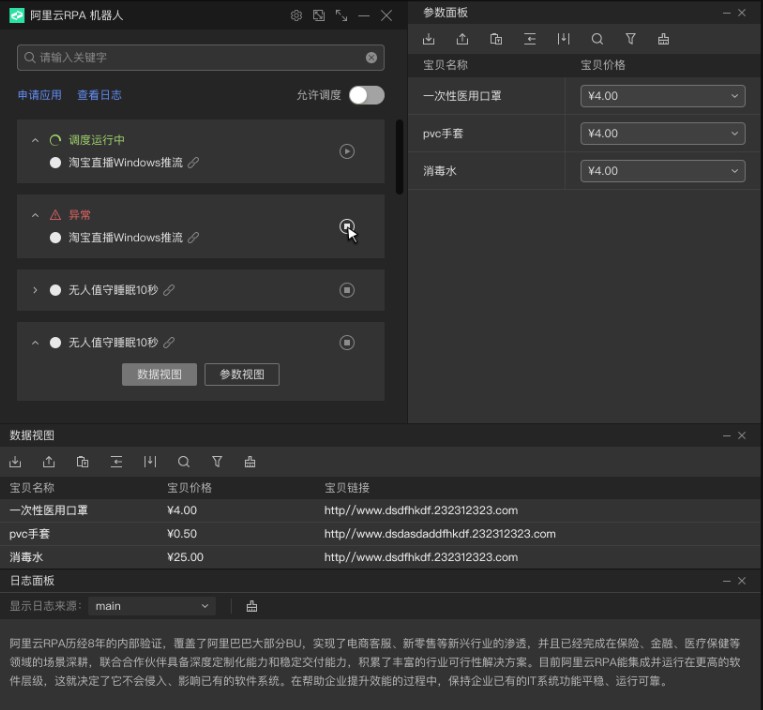Open price dropdown for 消毒水 in 参数面板
Screen dimensions: 763x710
[663, 171]
